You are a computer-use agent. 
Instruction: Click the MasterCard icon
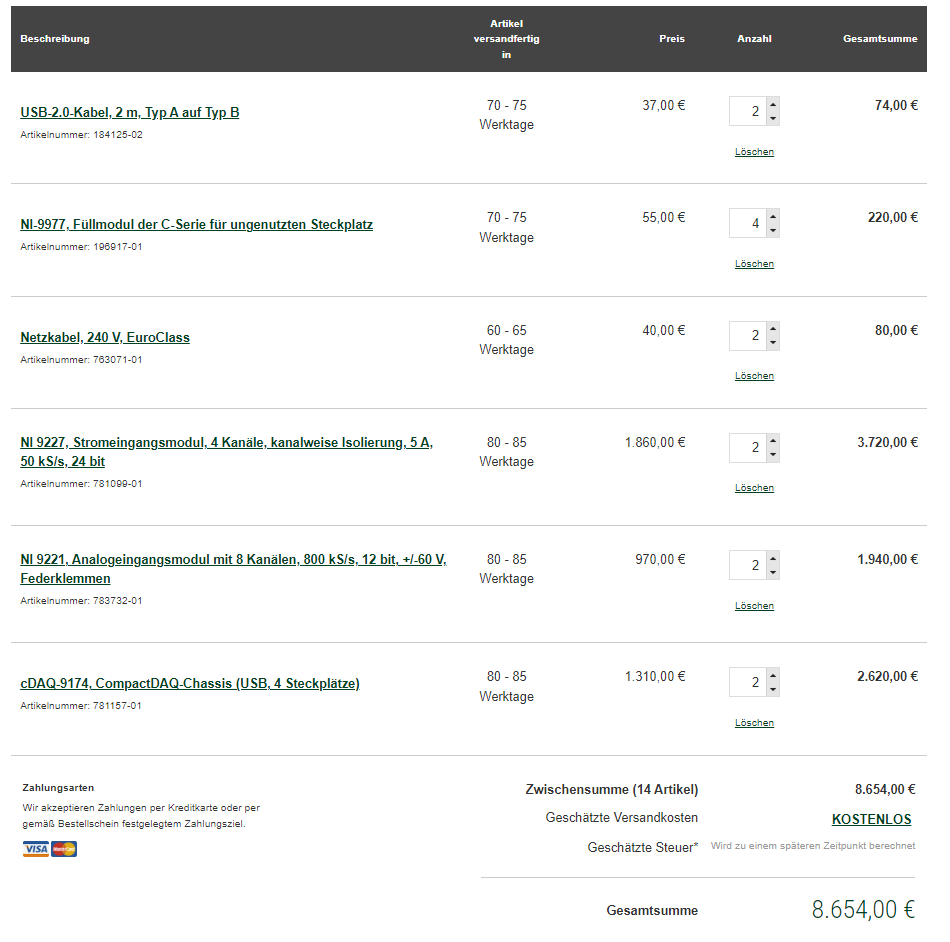pyautogui.click(x=64, y=849)
